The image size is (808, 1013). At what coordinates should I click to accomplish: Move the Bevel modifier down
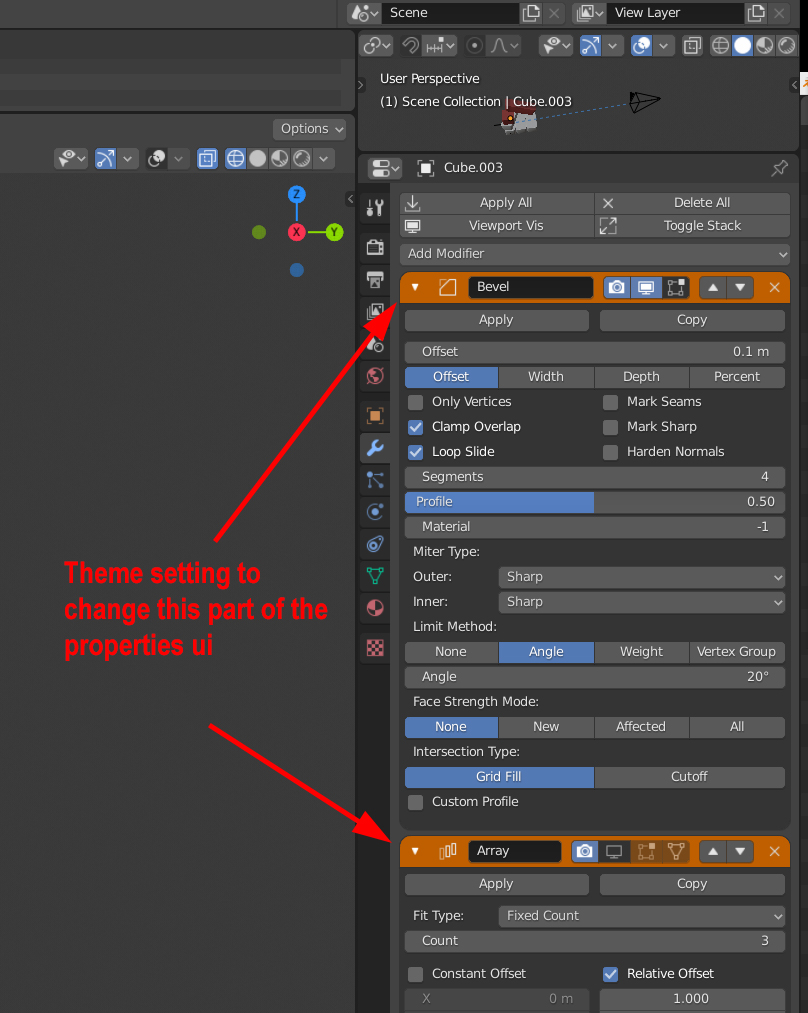coord(740,287)
